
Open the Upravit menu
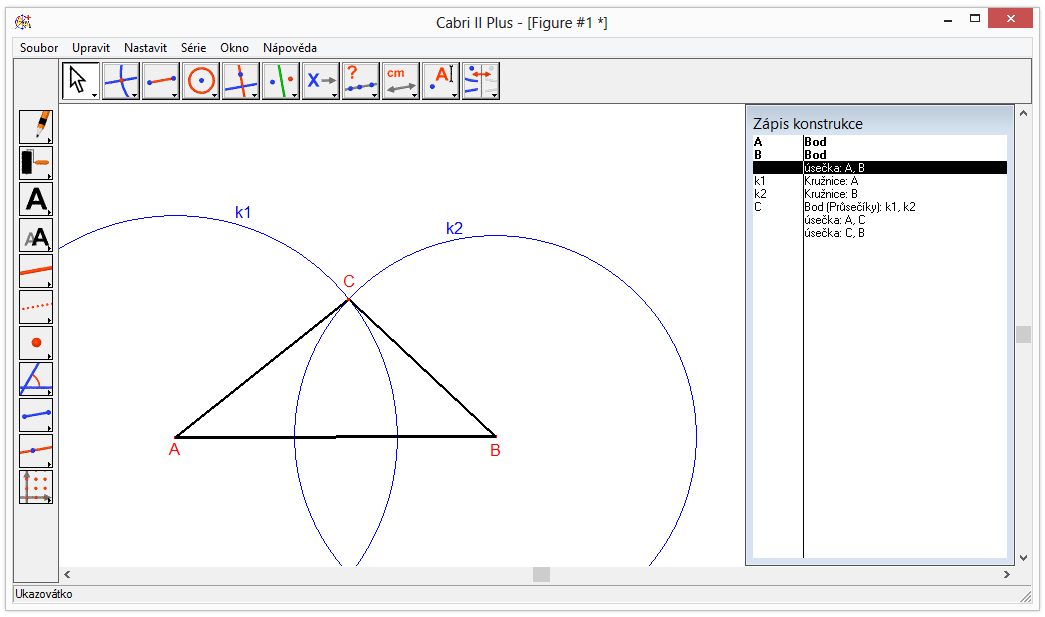91,48
